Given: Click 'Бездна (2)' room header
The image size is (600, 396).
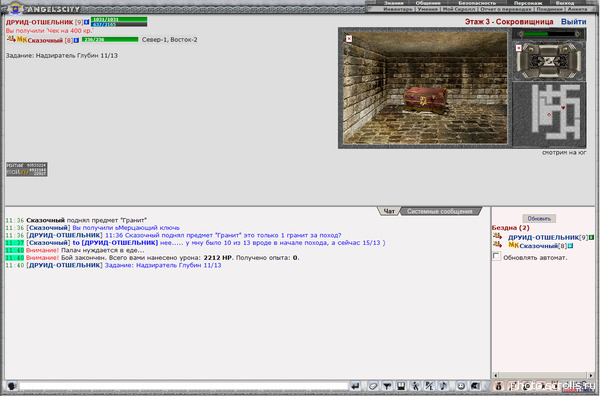Looking at the screenshot, I should (x=510, y=228).
